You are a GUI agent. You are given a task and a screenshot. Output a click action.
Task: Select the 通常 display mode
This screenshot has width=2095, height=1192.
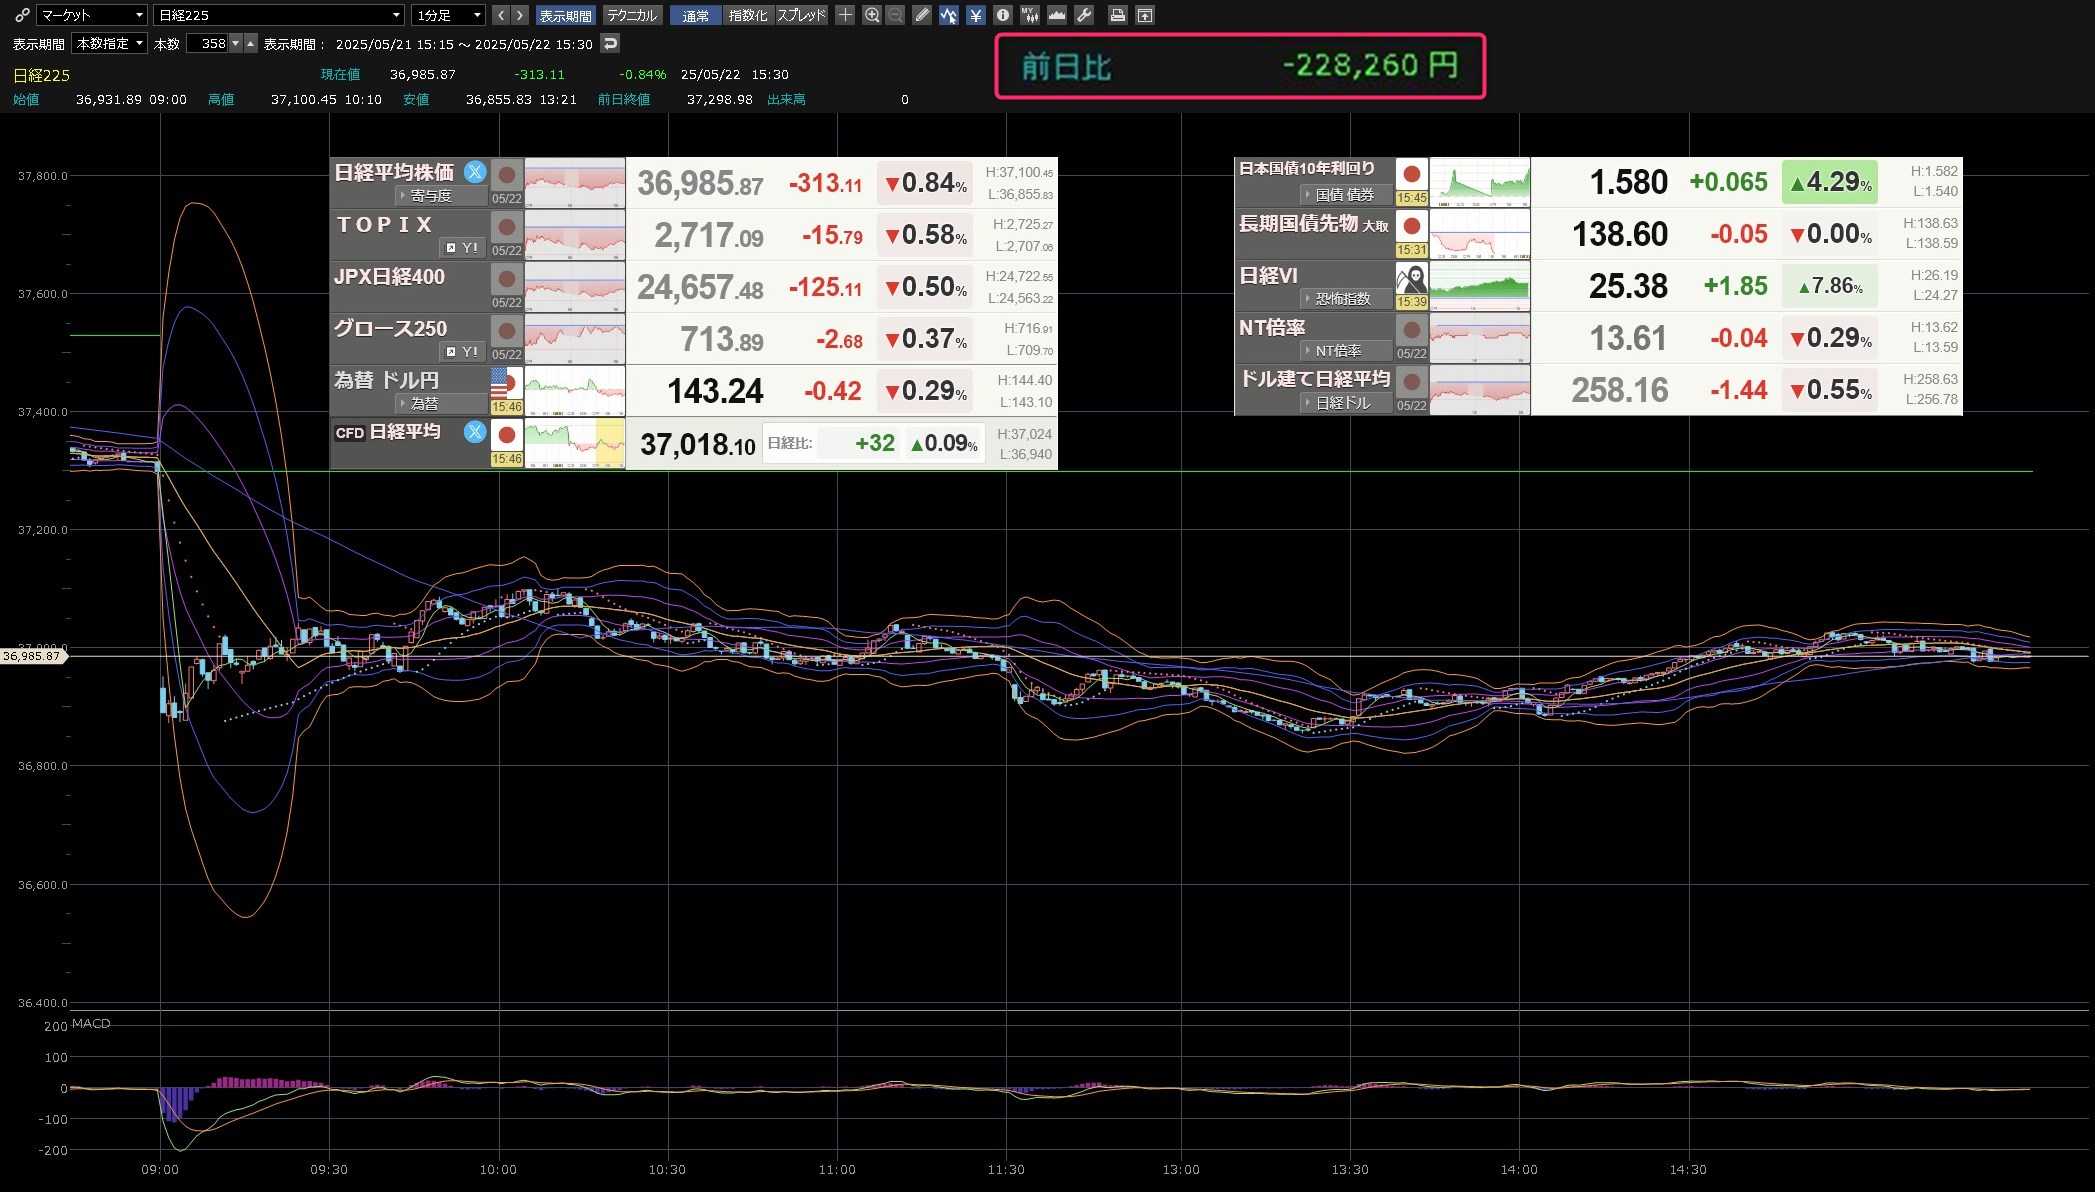[x=695, y=15]
